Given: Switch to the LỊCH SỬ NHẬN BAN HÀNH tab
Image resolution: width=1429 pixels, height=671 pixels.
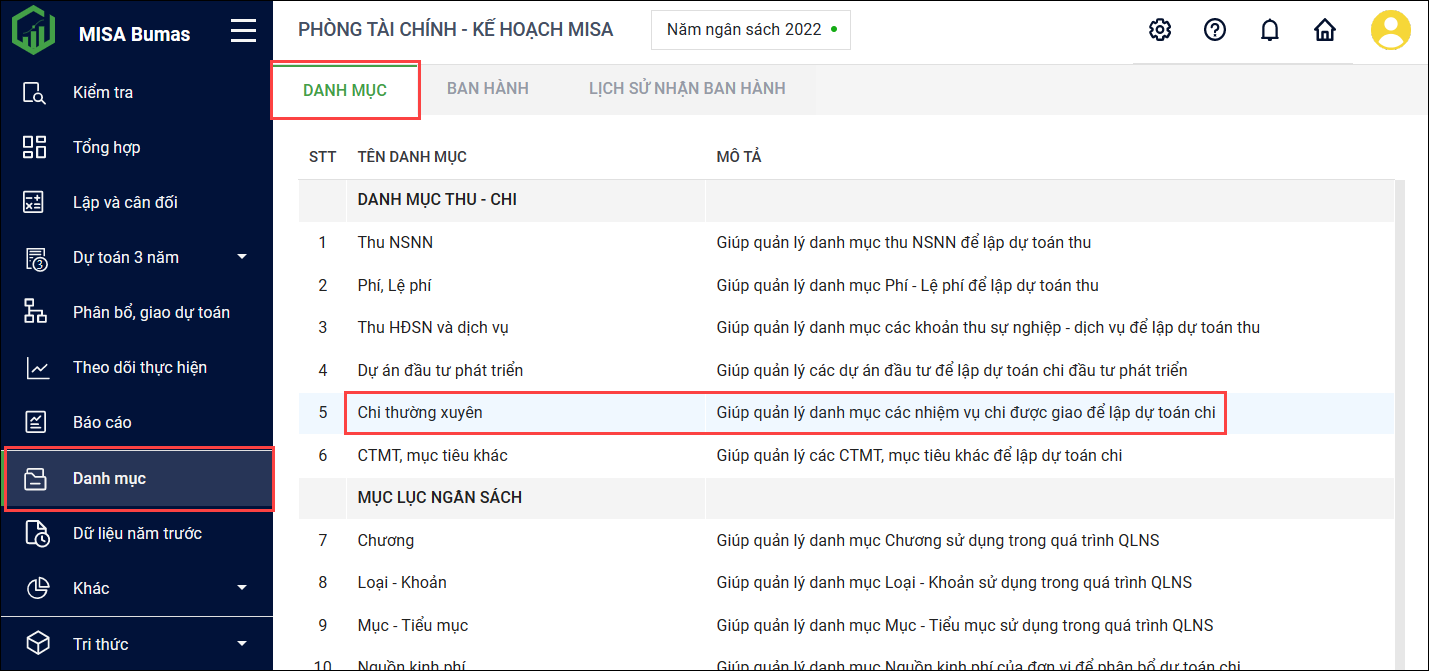Looking at the screenshot, I should 686,89.
